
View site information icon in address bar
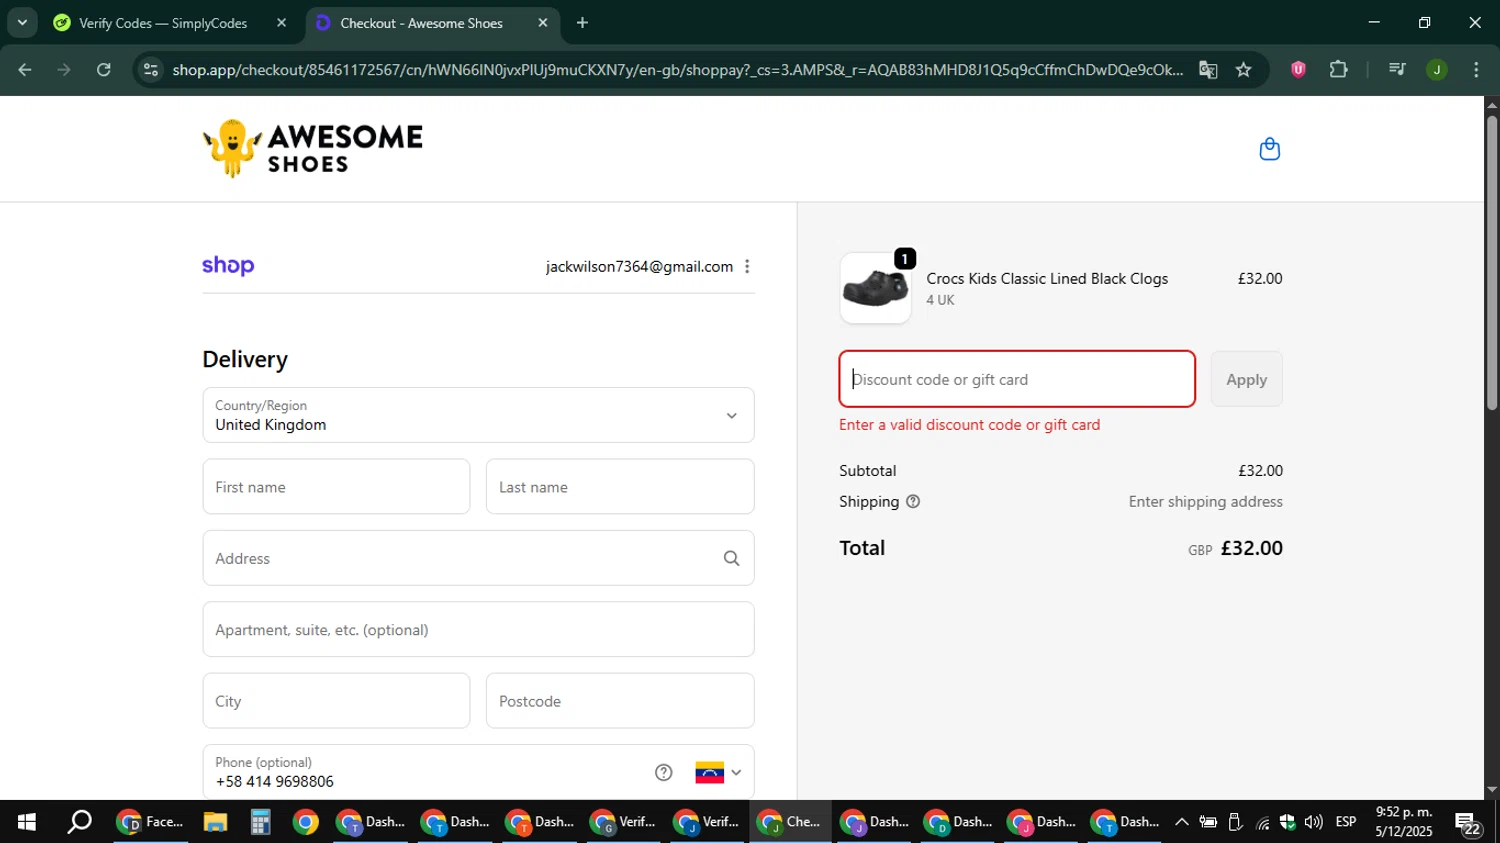click(x=151, y=69)
